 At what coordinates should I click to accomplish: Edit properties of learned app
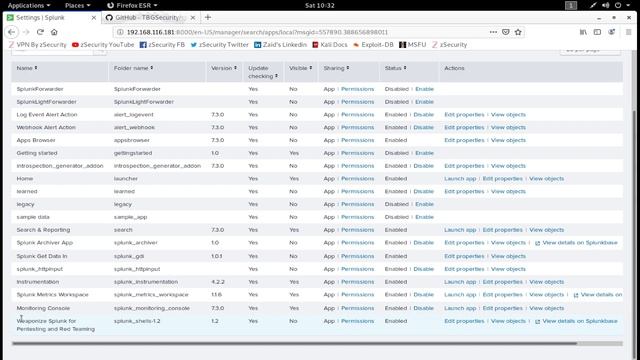click(x=464, y=191)
